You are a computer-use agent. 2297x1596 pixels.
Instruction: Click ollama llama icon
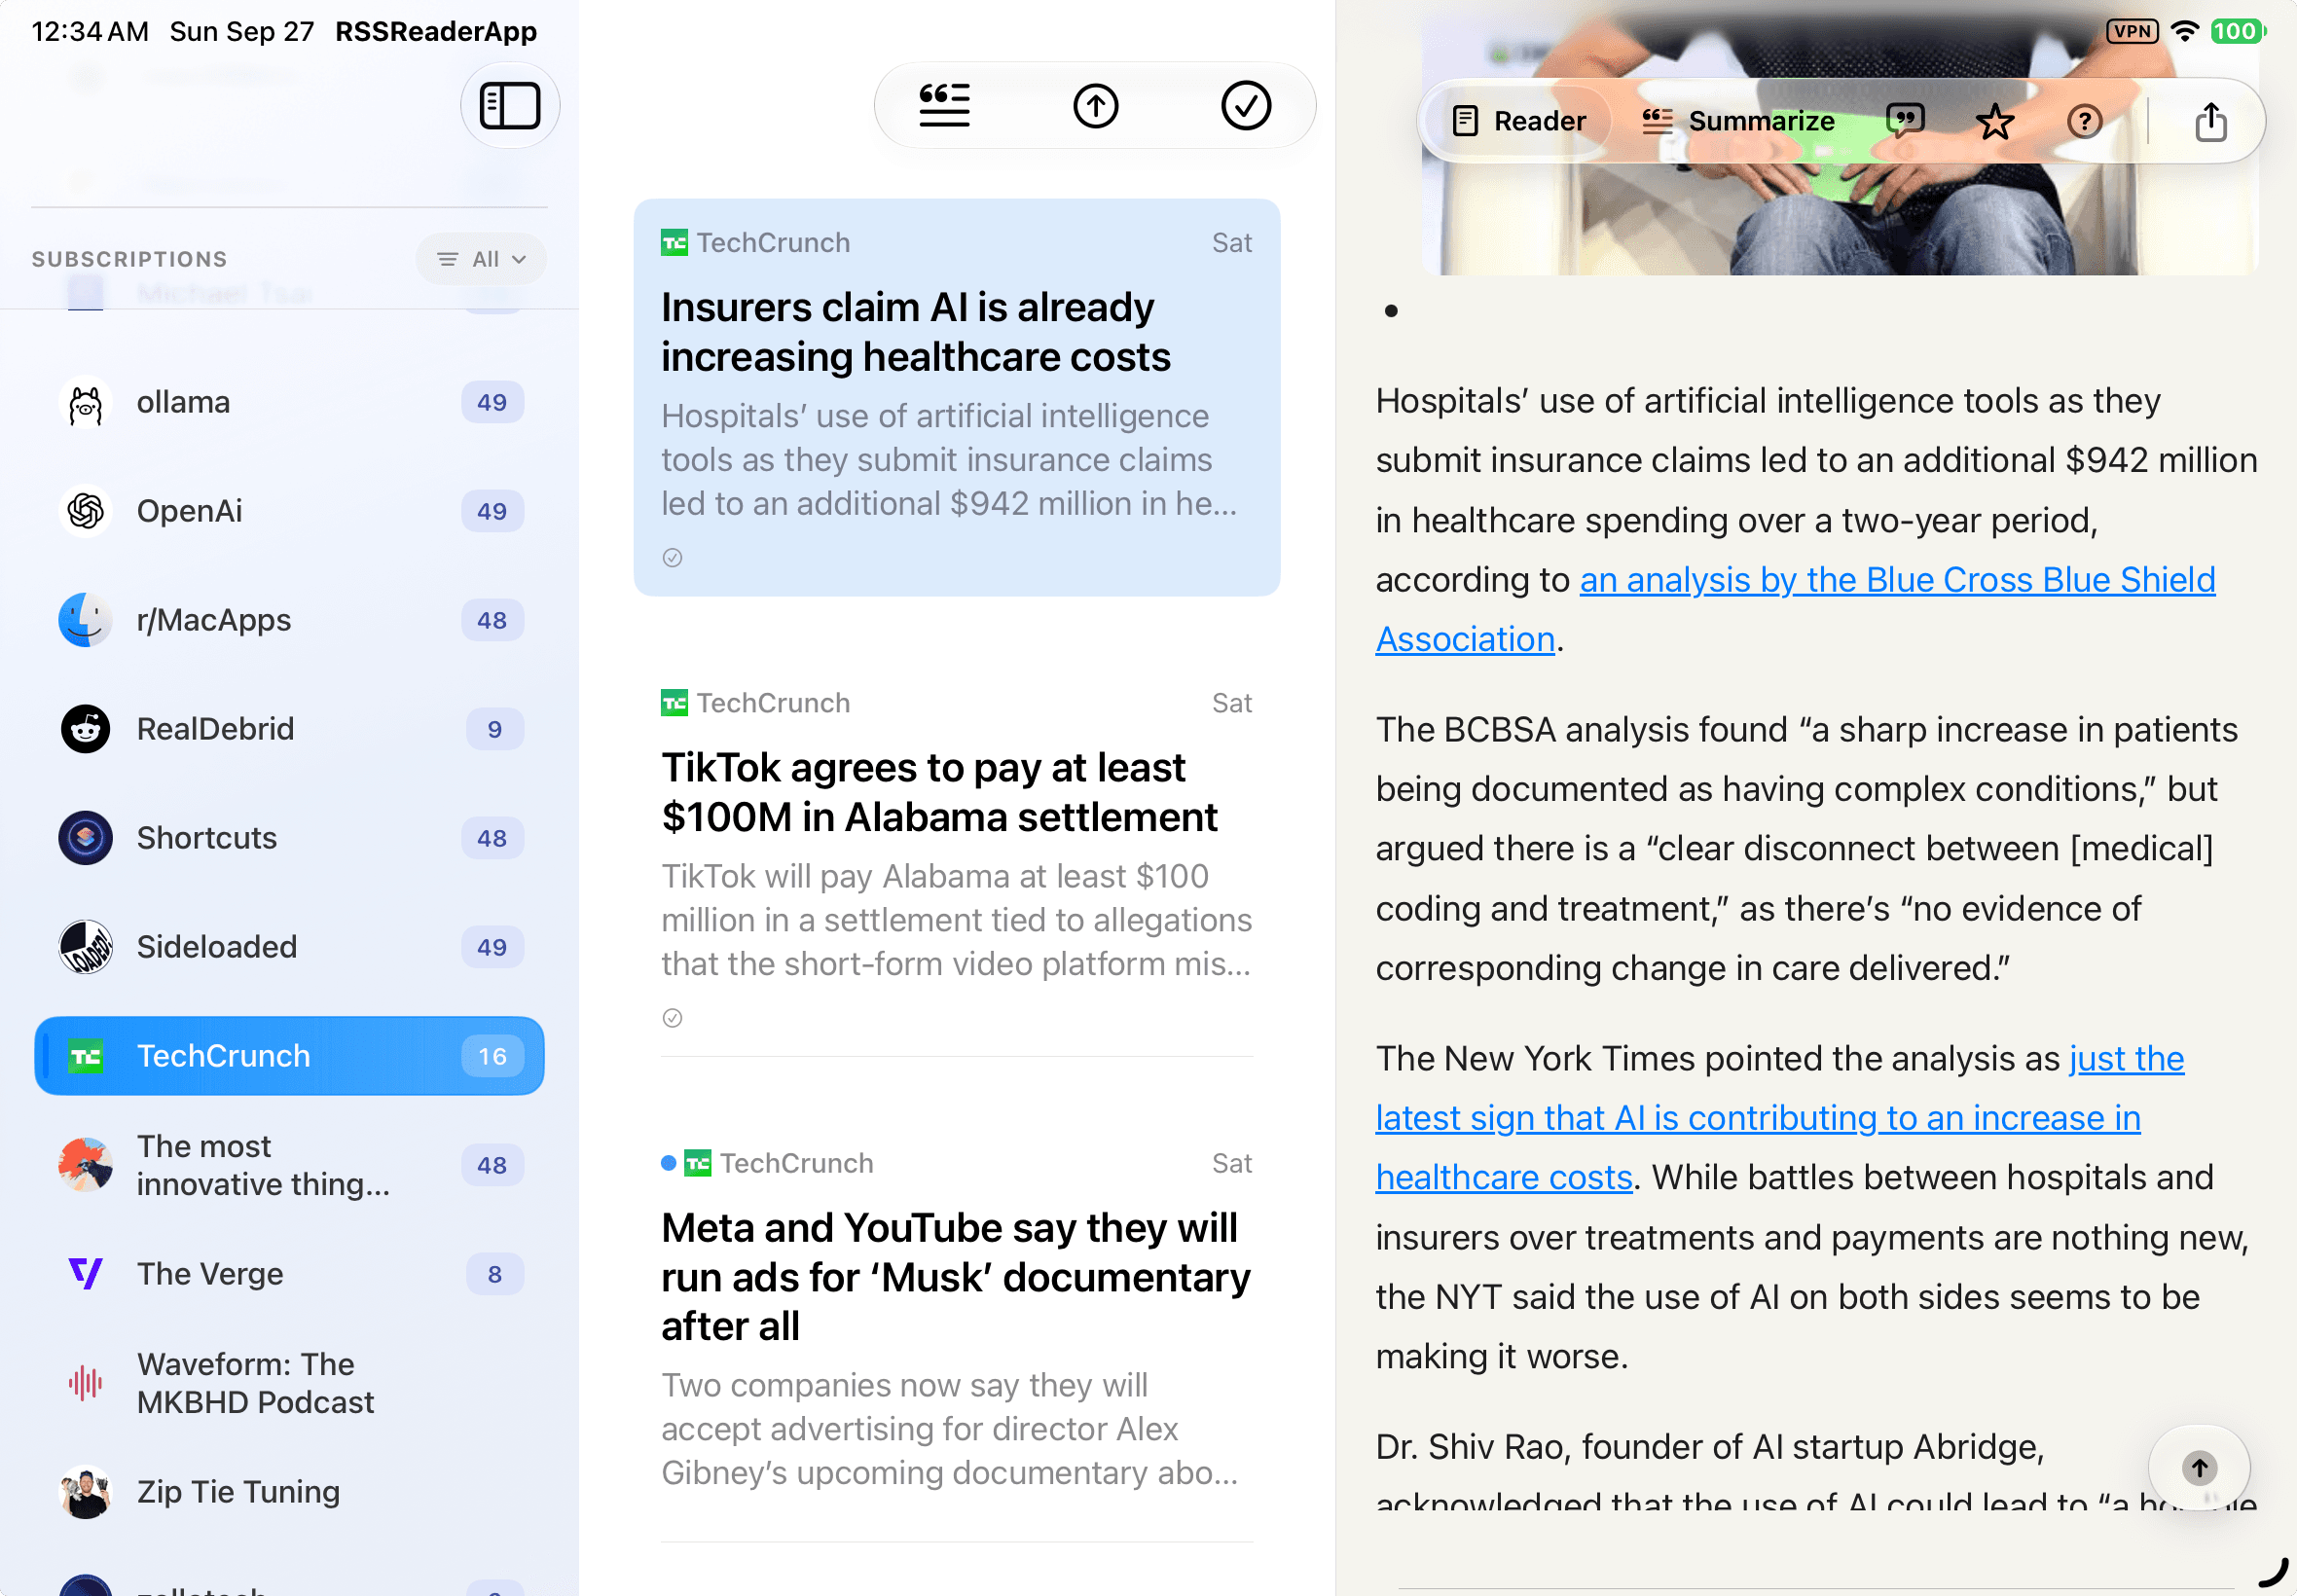86,402
